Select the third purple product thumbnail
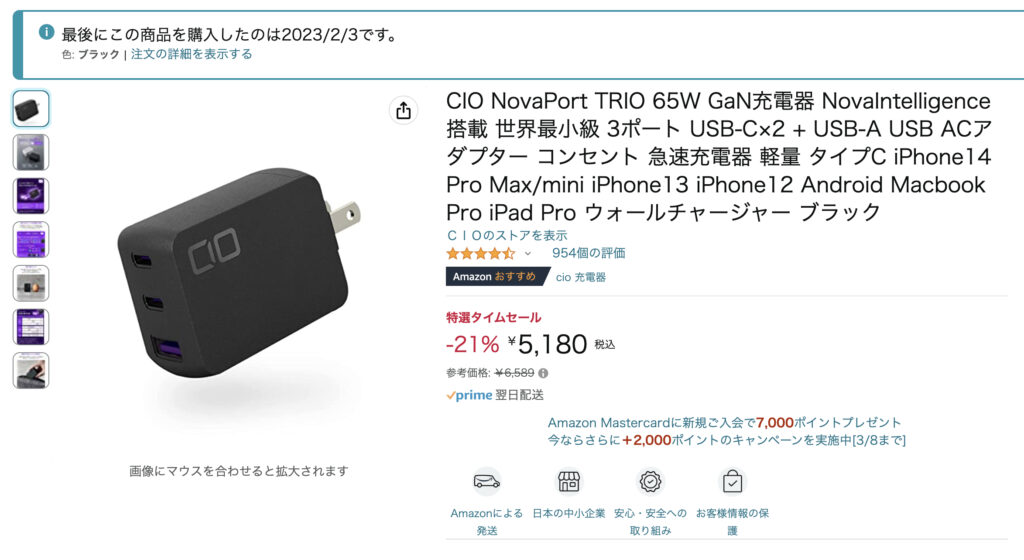The height and width of the screenshot is (560, 1024). (31, 196)
